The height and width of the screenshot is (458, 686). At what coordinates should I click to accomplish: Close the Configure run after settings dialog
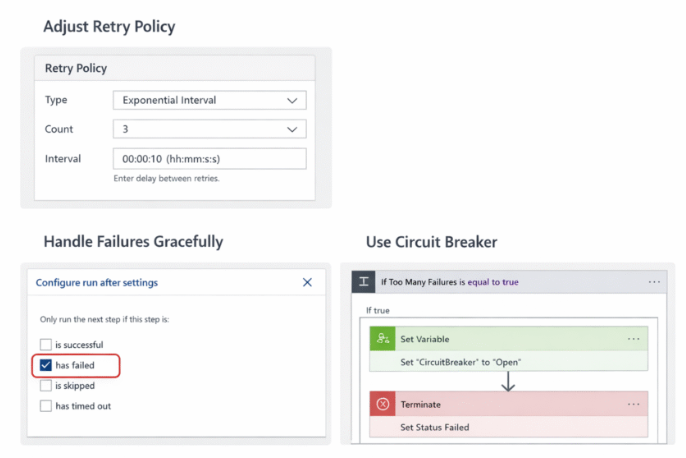(307, 283)
